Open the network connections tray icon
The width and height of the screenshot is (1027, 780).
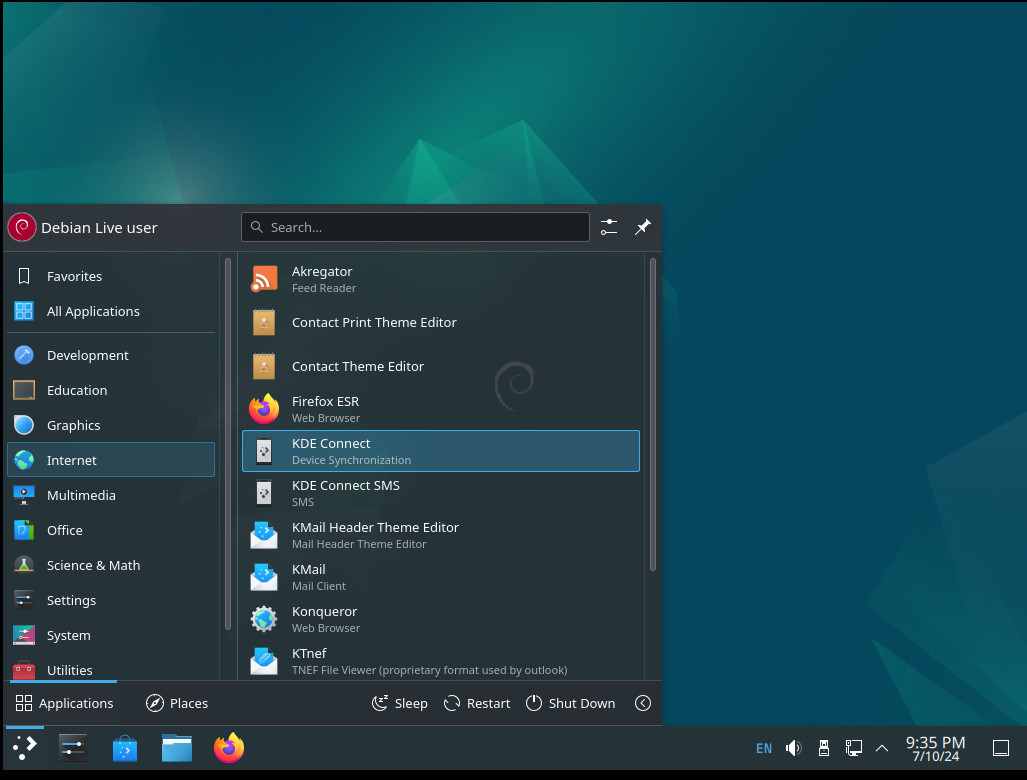(x=853, y=748)
